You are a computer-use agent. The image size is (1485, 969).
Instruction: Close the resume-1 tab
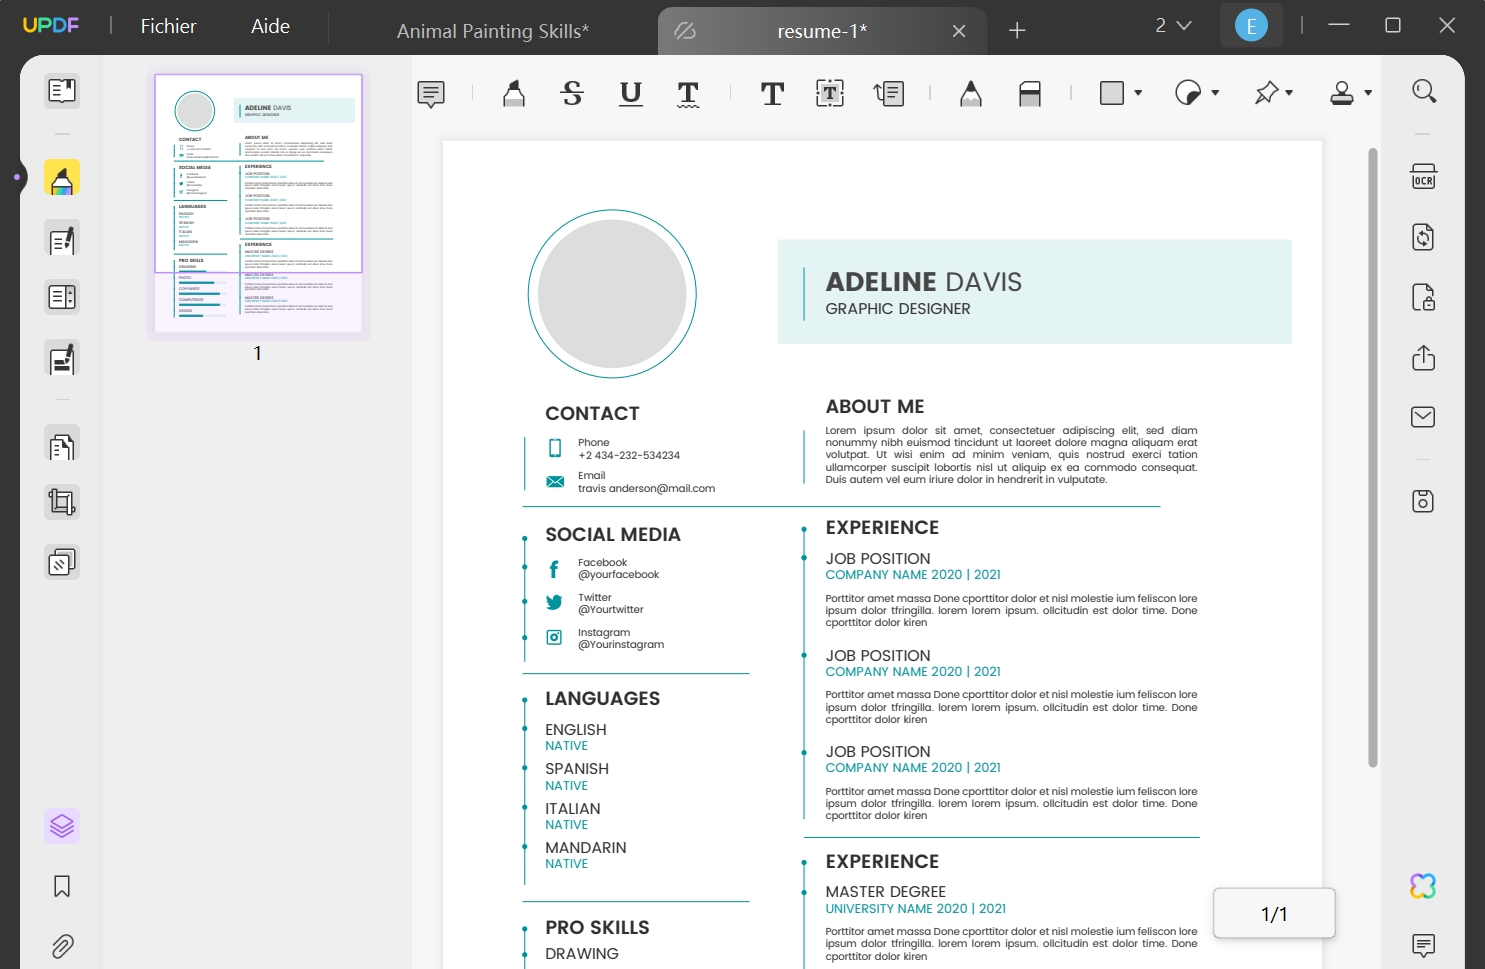[x=959, y=31]
